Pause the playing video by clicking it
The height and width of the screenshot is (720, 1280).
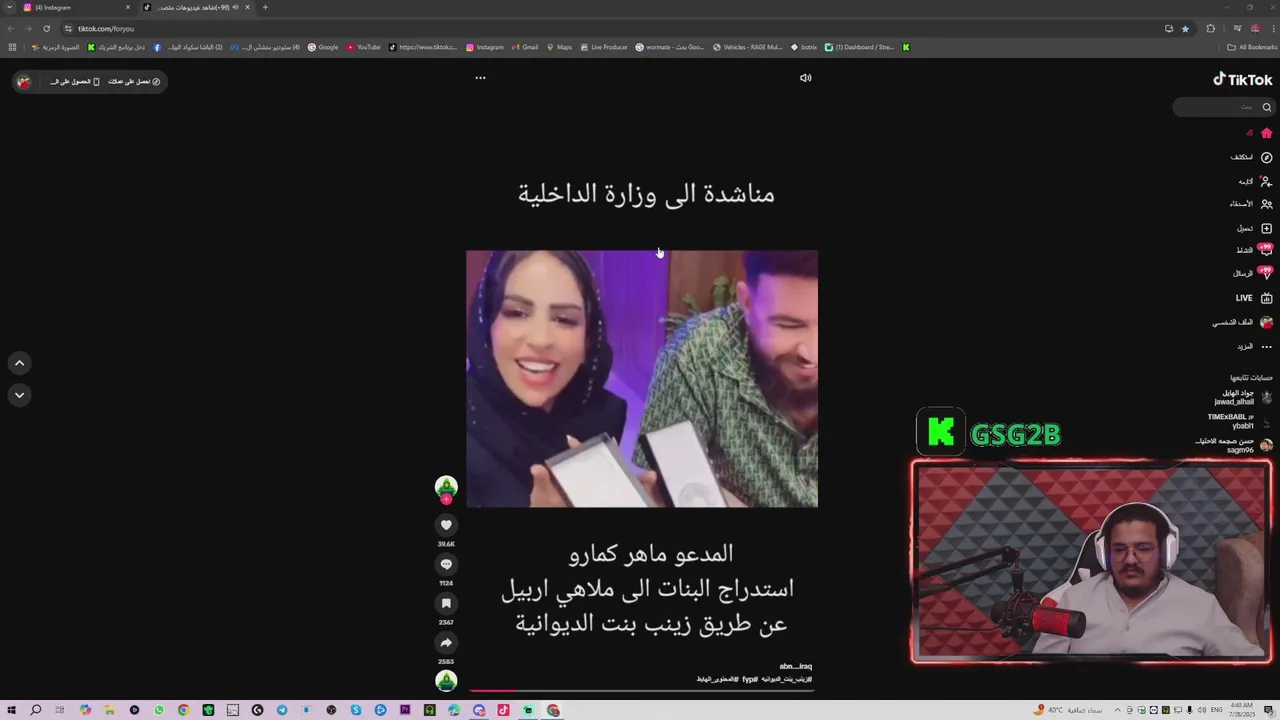coord(642,379)
